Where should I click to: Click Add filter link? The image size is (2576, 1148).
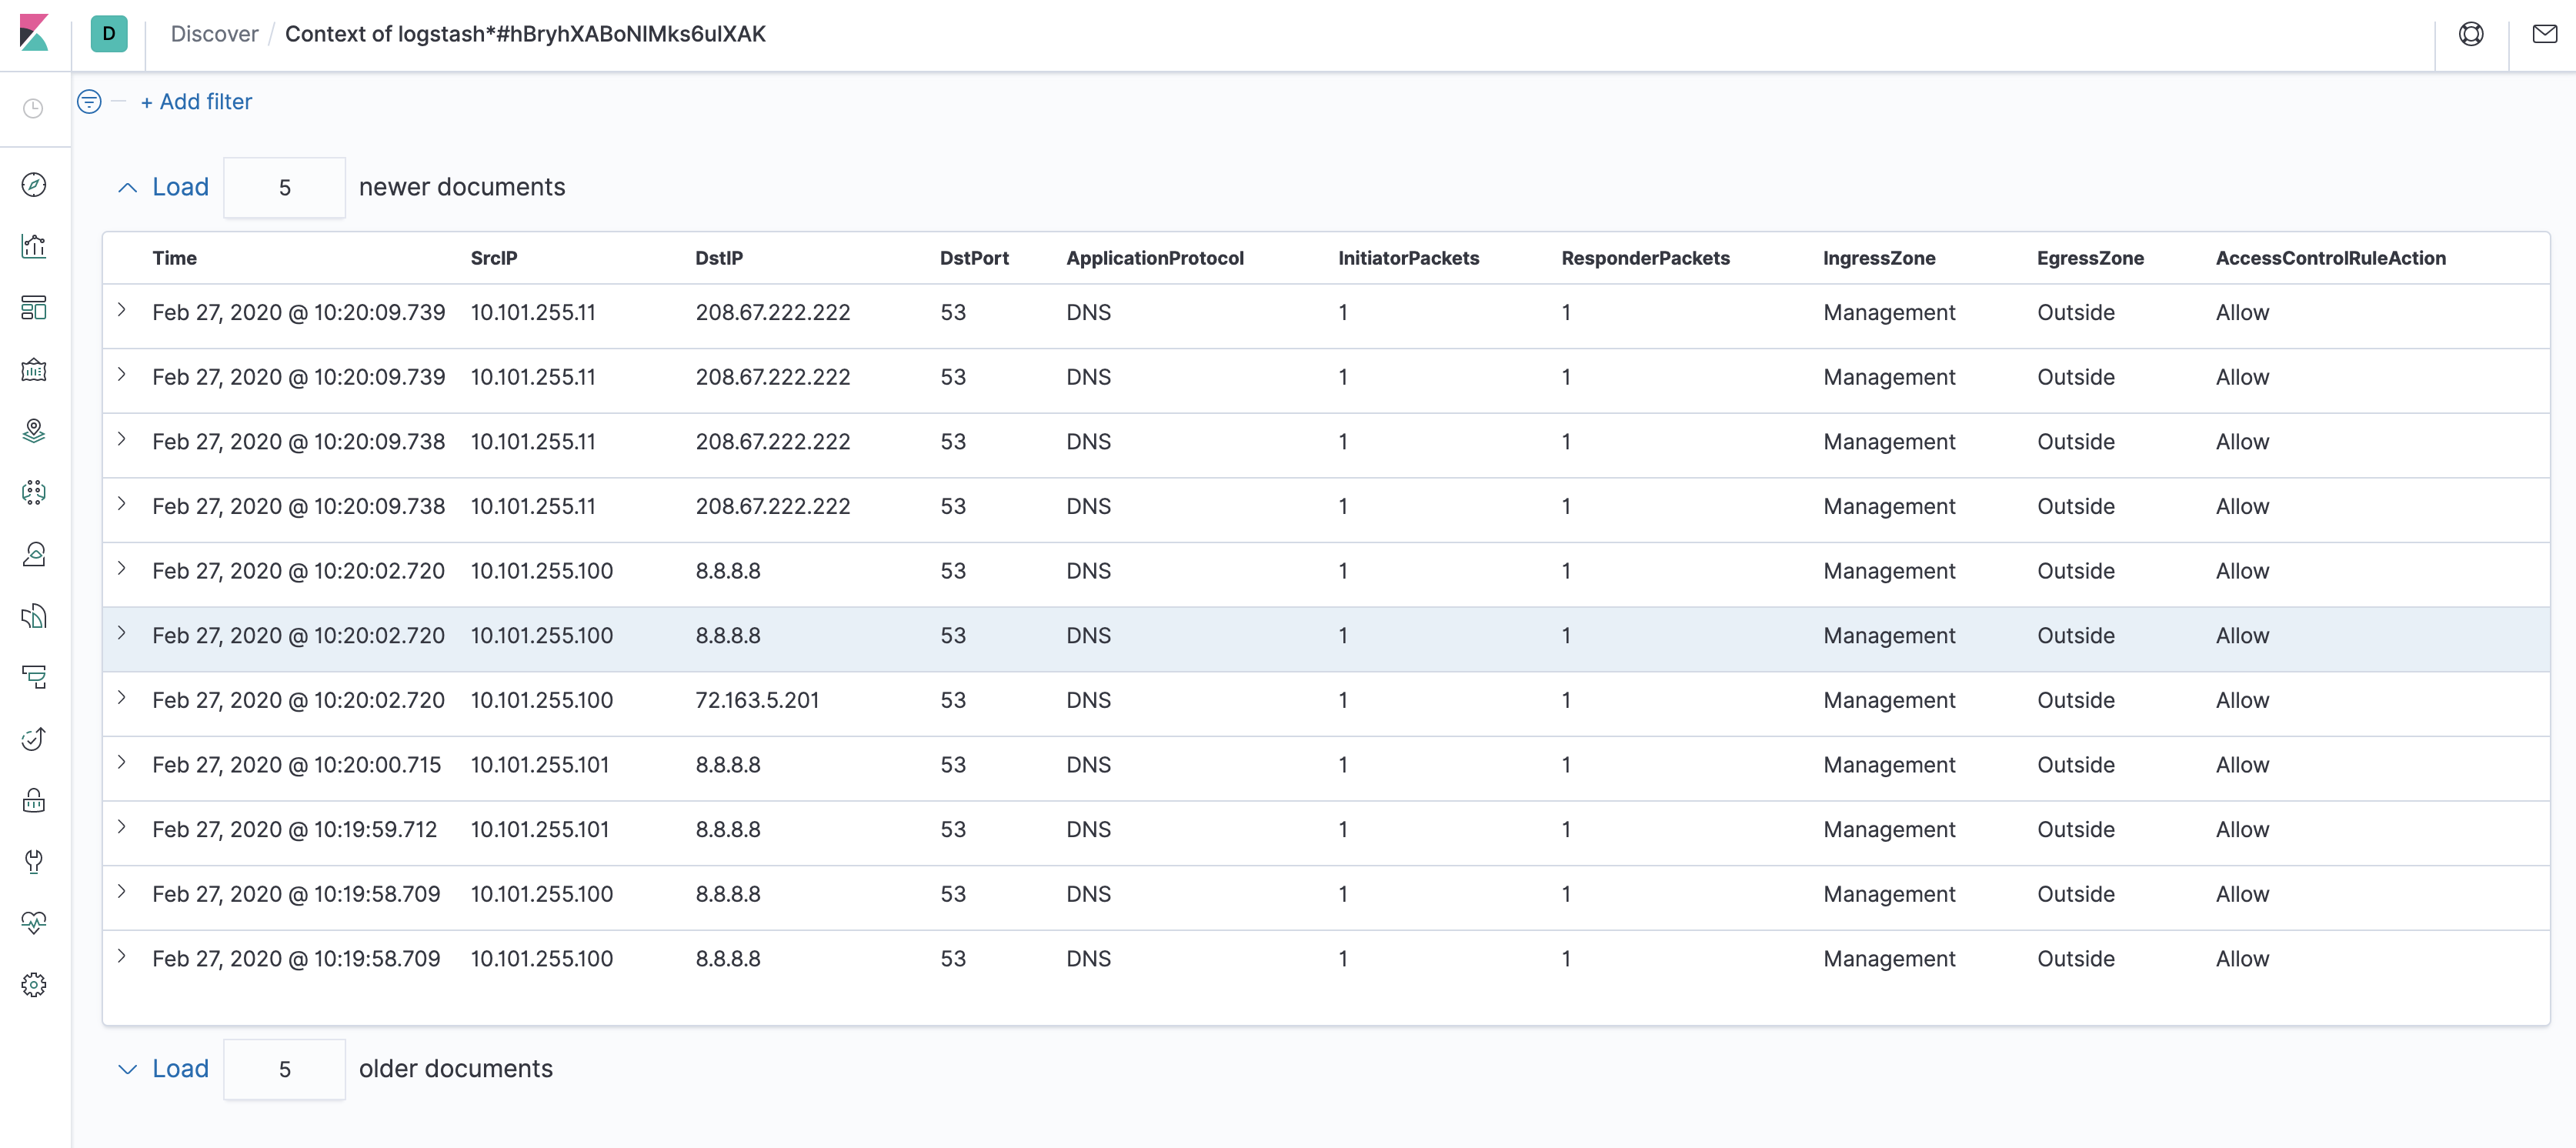[x=196, y=102]
